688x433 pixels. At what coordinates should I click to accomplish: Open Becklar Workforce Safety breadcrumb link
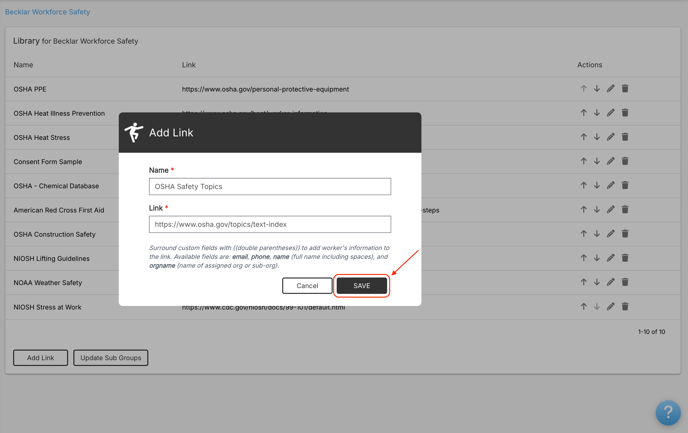pos(47,12)
